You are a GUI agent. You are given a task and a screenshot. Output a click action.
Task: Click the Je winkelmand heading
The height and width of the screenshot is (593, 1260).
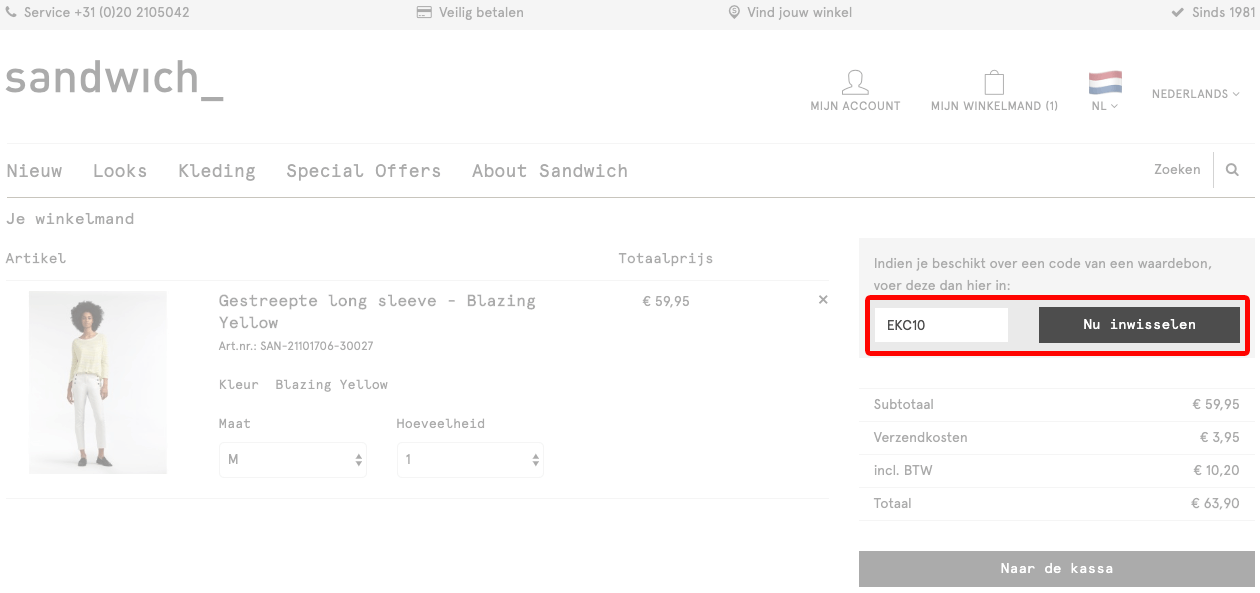point(70,219)
